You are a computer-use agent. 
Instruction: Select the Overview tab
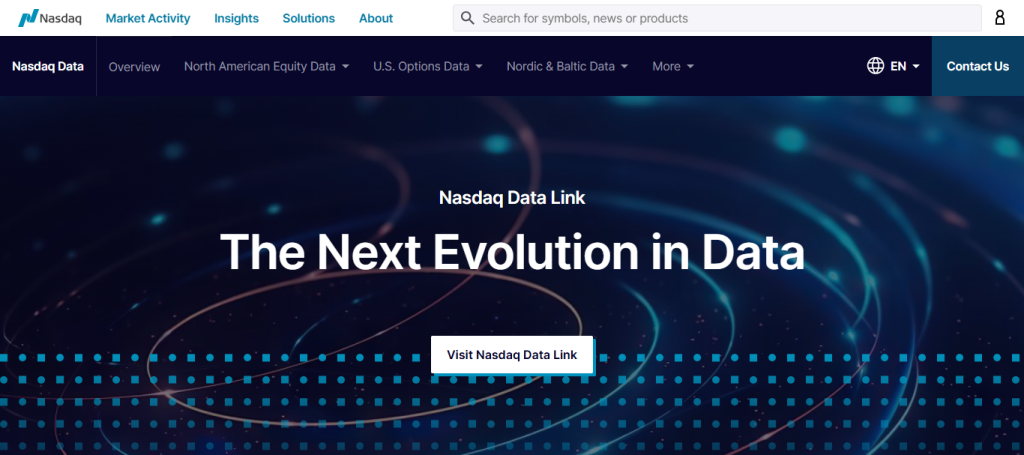coord(134,67)
